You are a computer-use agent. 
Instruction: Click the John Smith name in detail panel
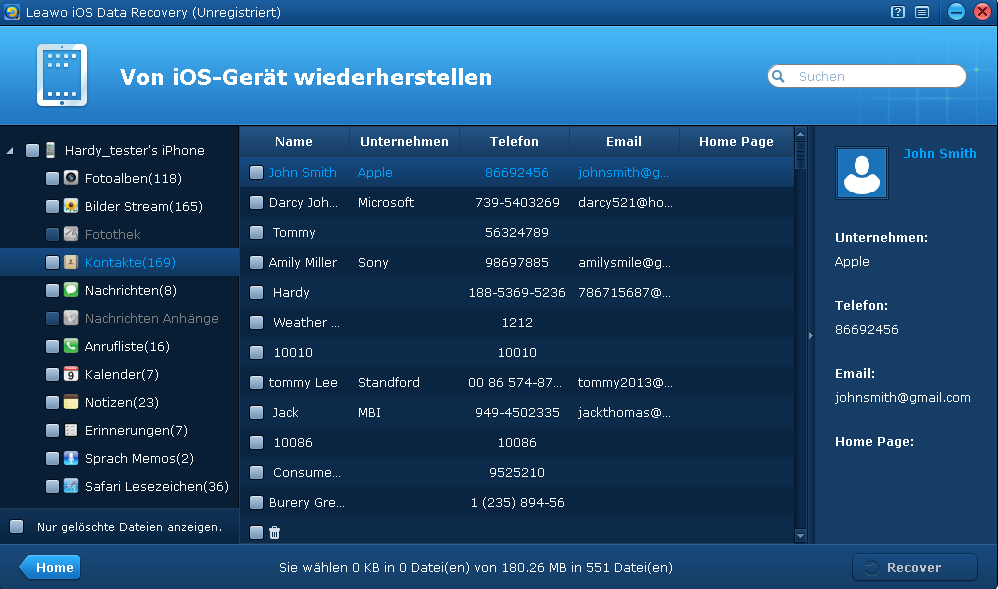coord(939,153)
